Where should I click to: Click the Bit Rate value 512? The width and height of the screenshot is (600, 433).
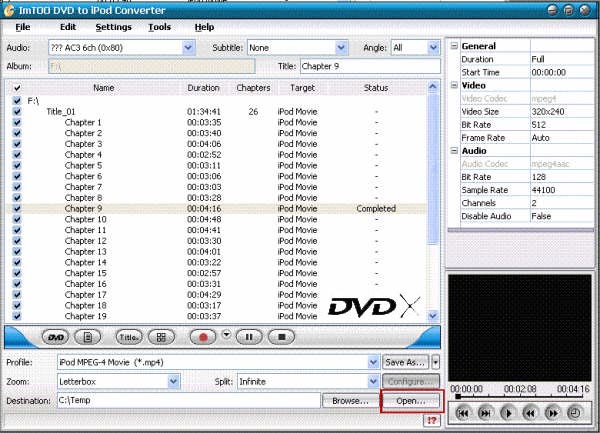pos(538,125)
